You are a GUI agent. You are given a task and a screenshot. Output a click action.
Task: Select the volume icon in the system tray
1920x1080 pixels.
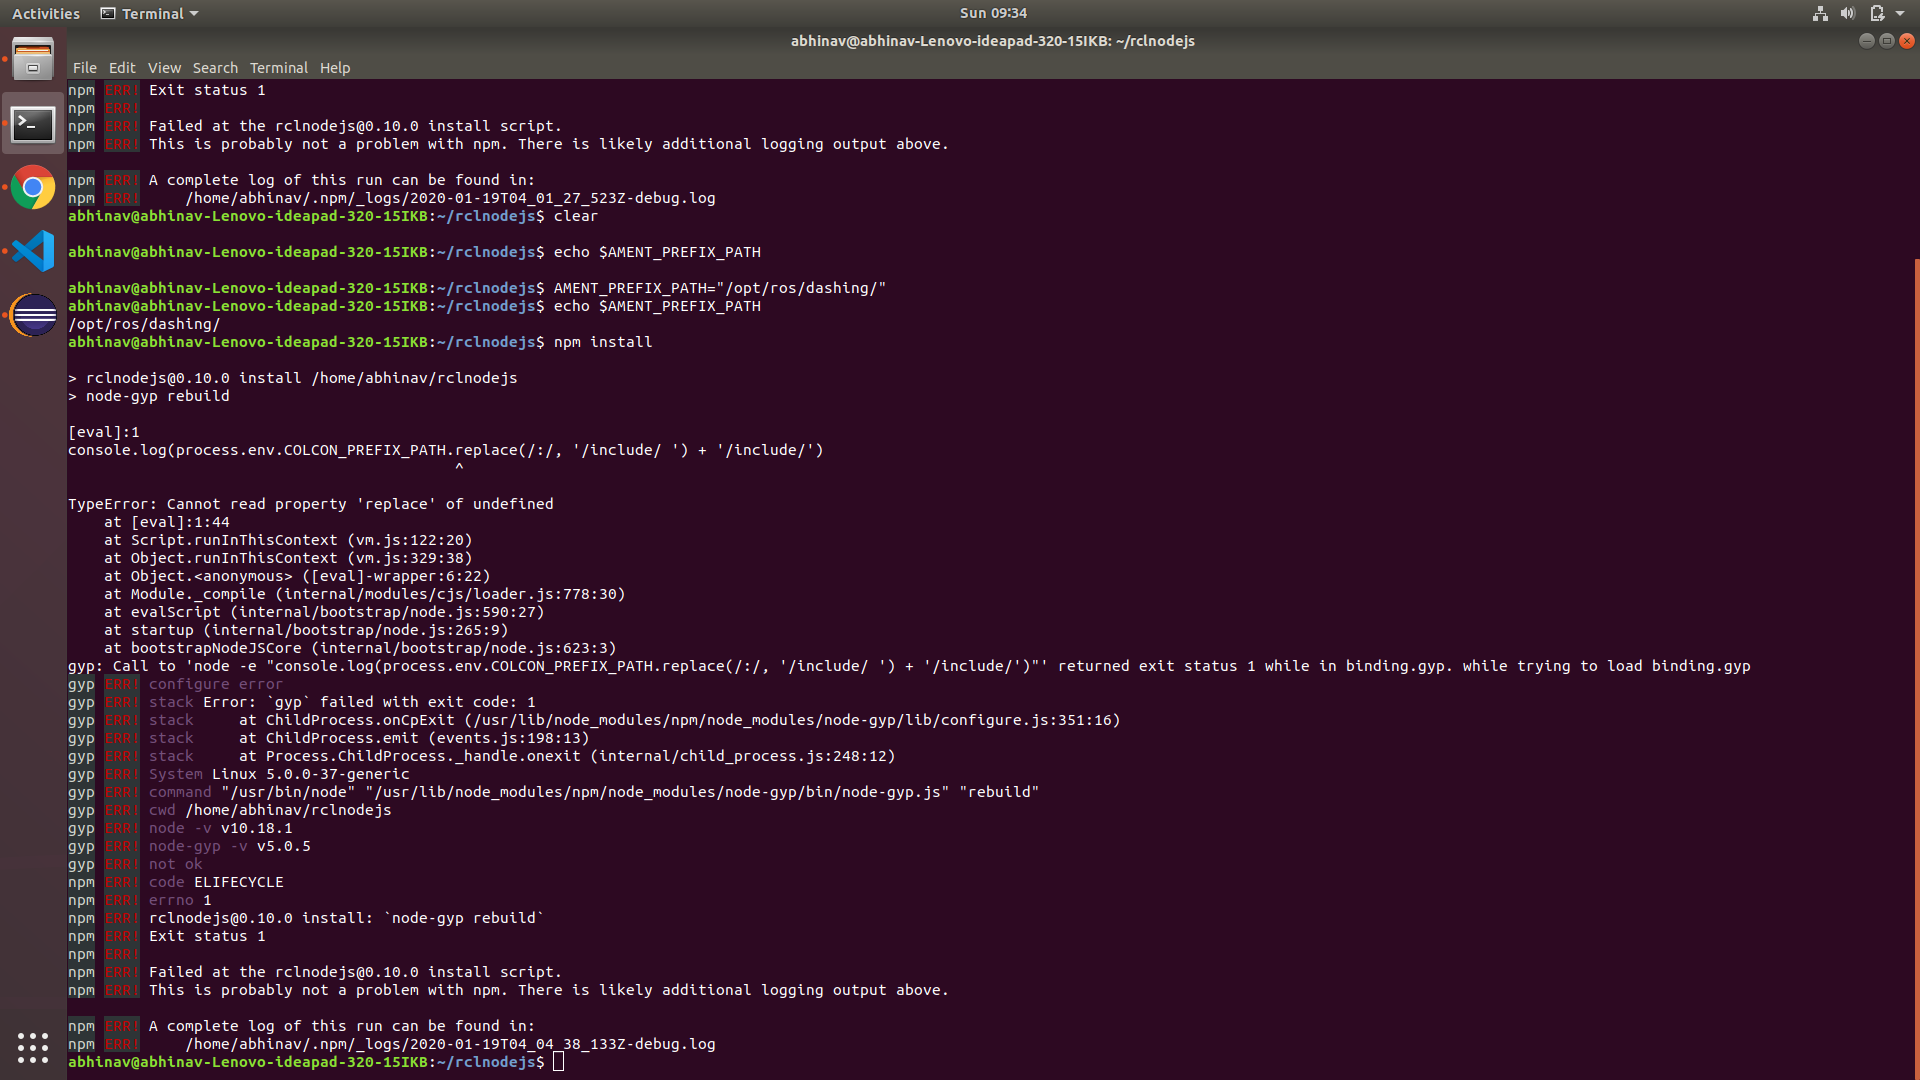tap(1848, 13)
